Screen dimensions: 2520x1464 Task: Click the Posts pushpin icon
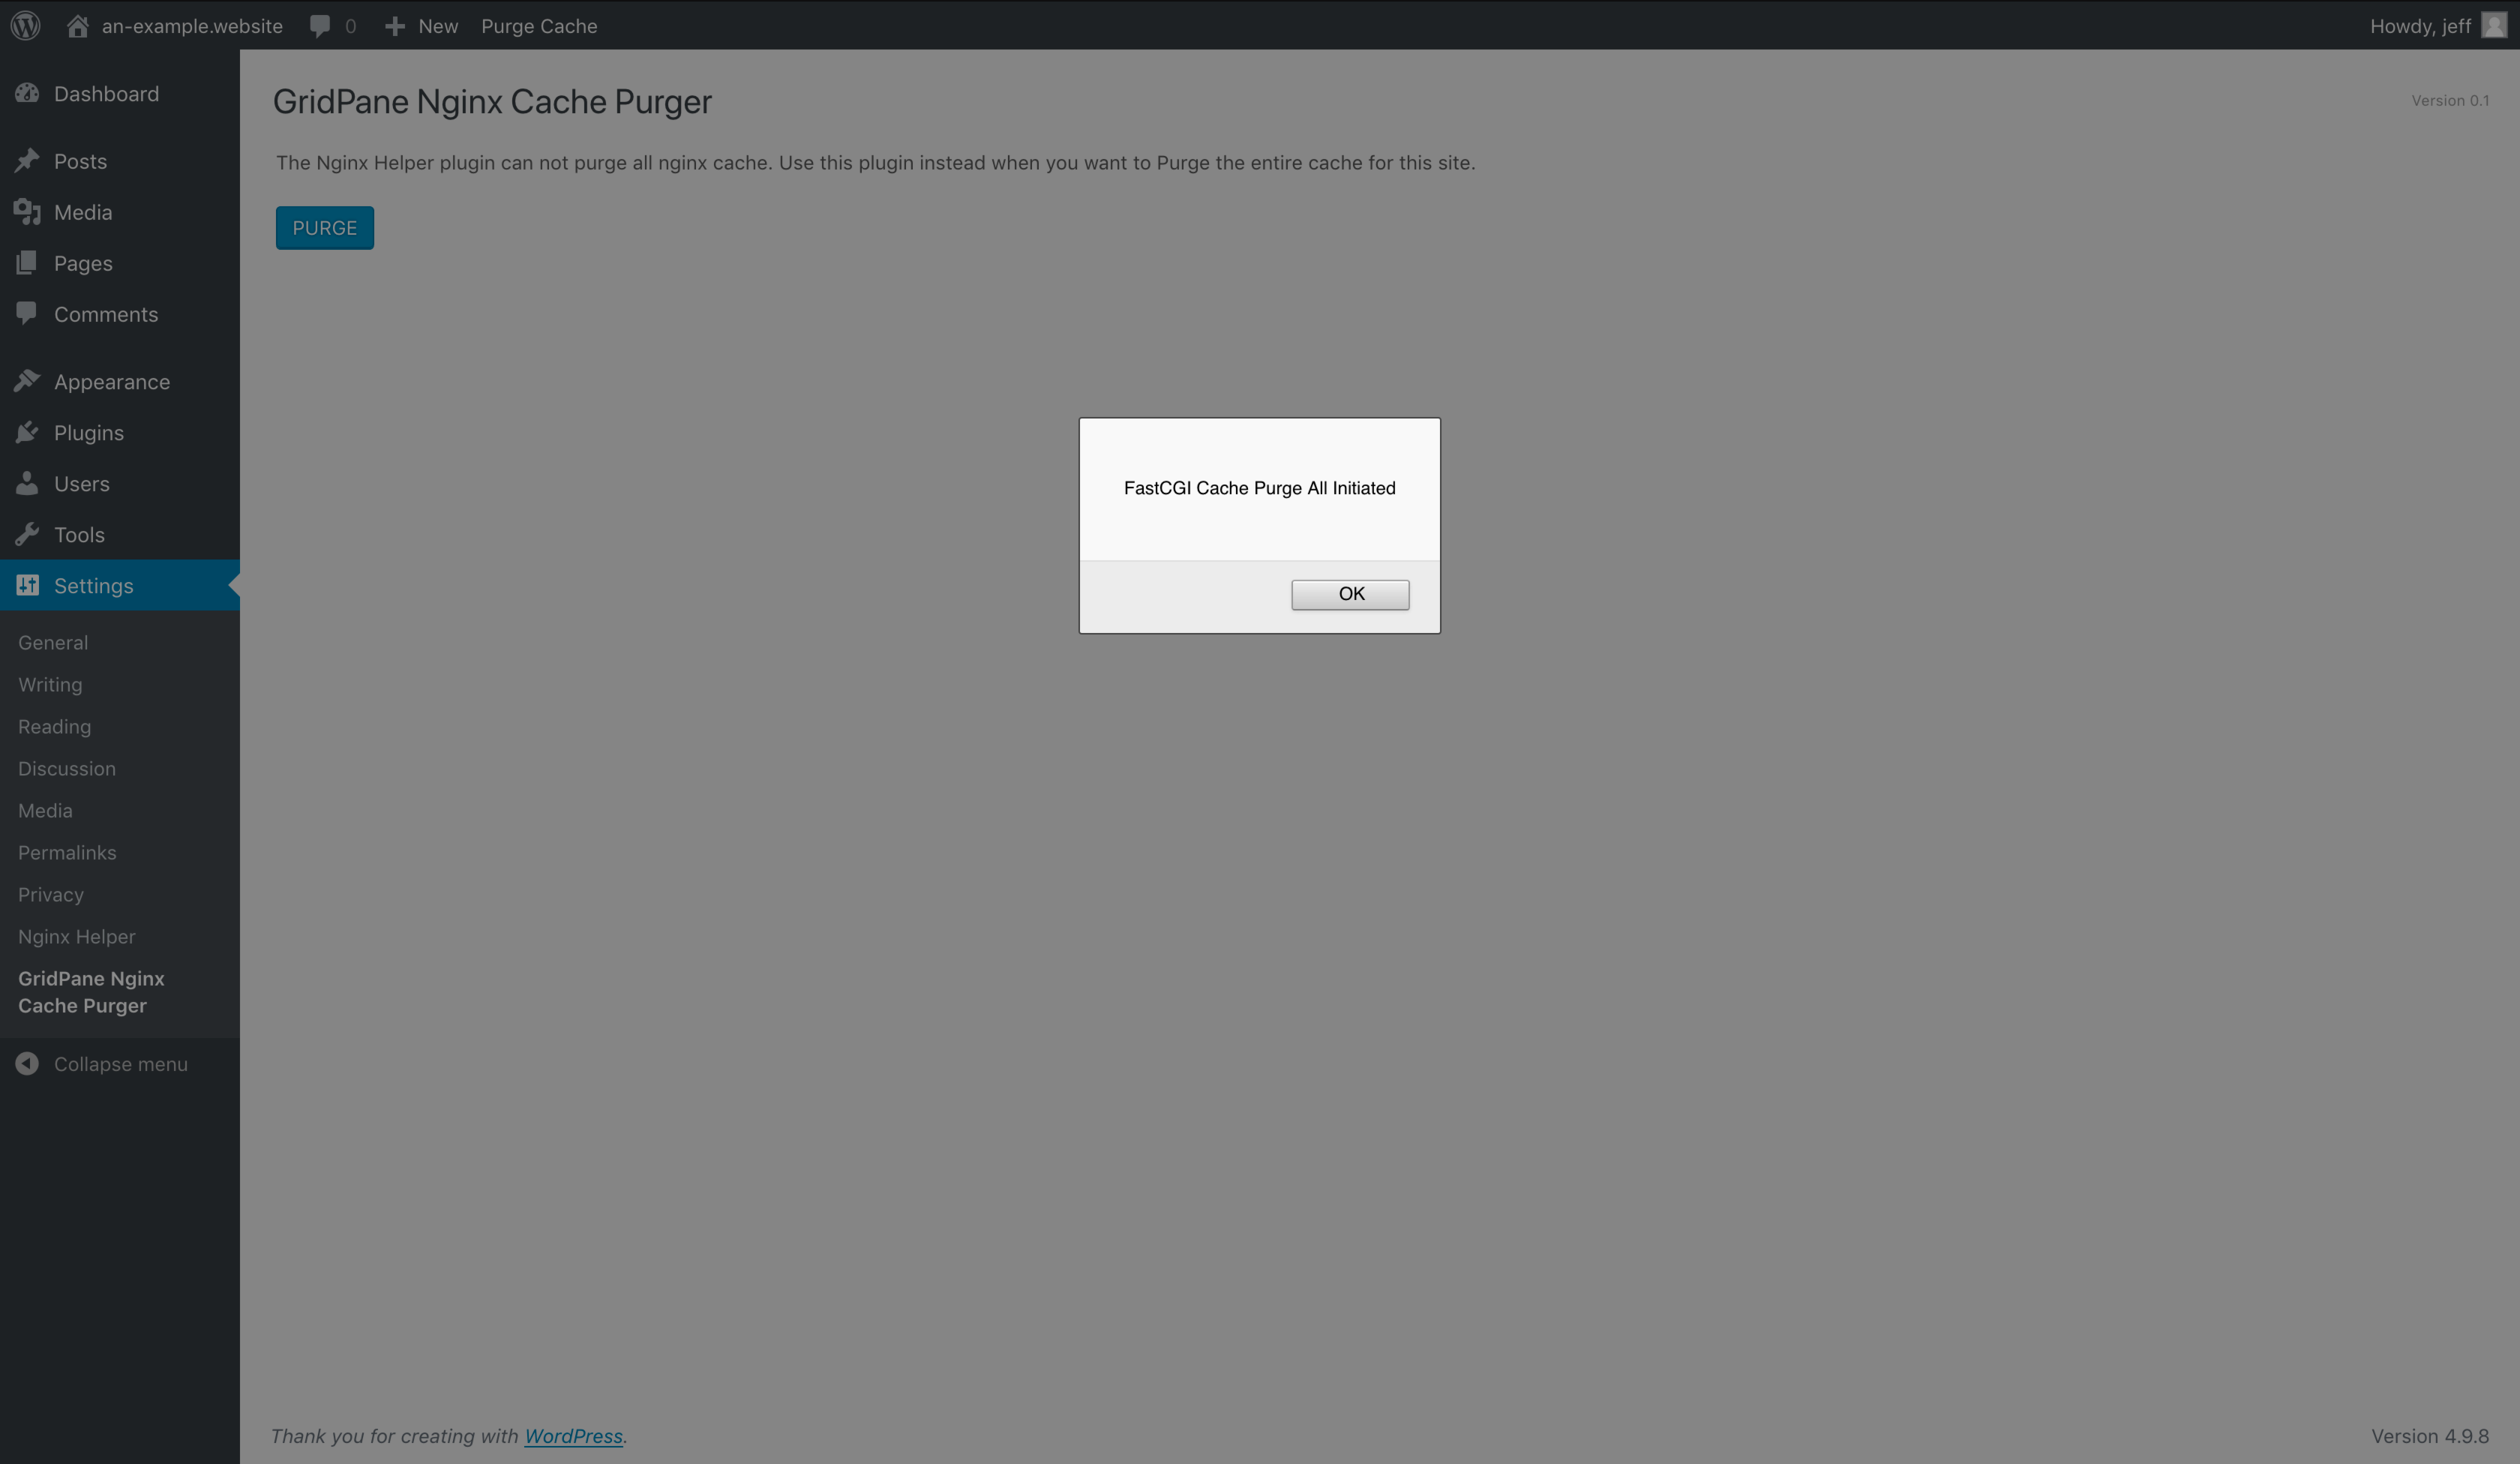tap(27, 160)
